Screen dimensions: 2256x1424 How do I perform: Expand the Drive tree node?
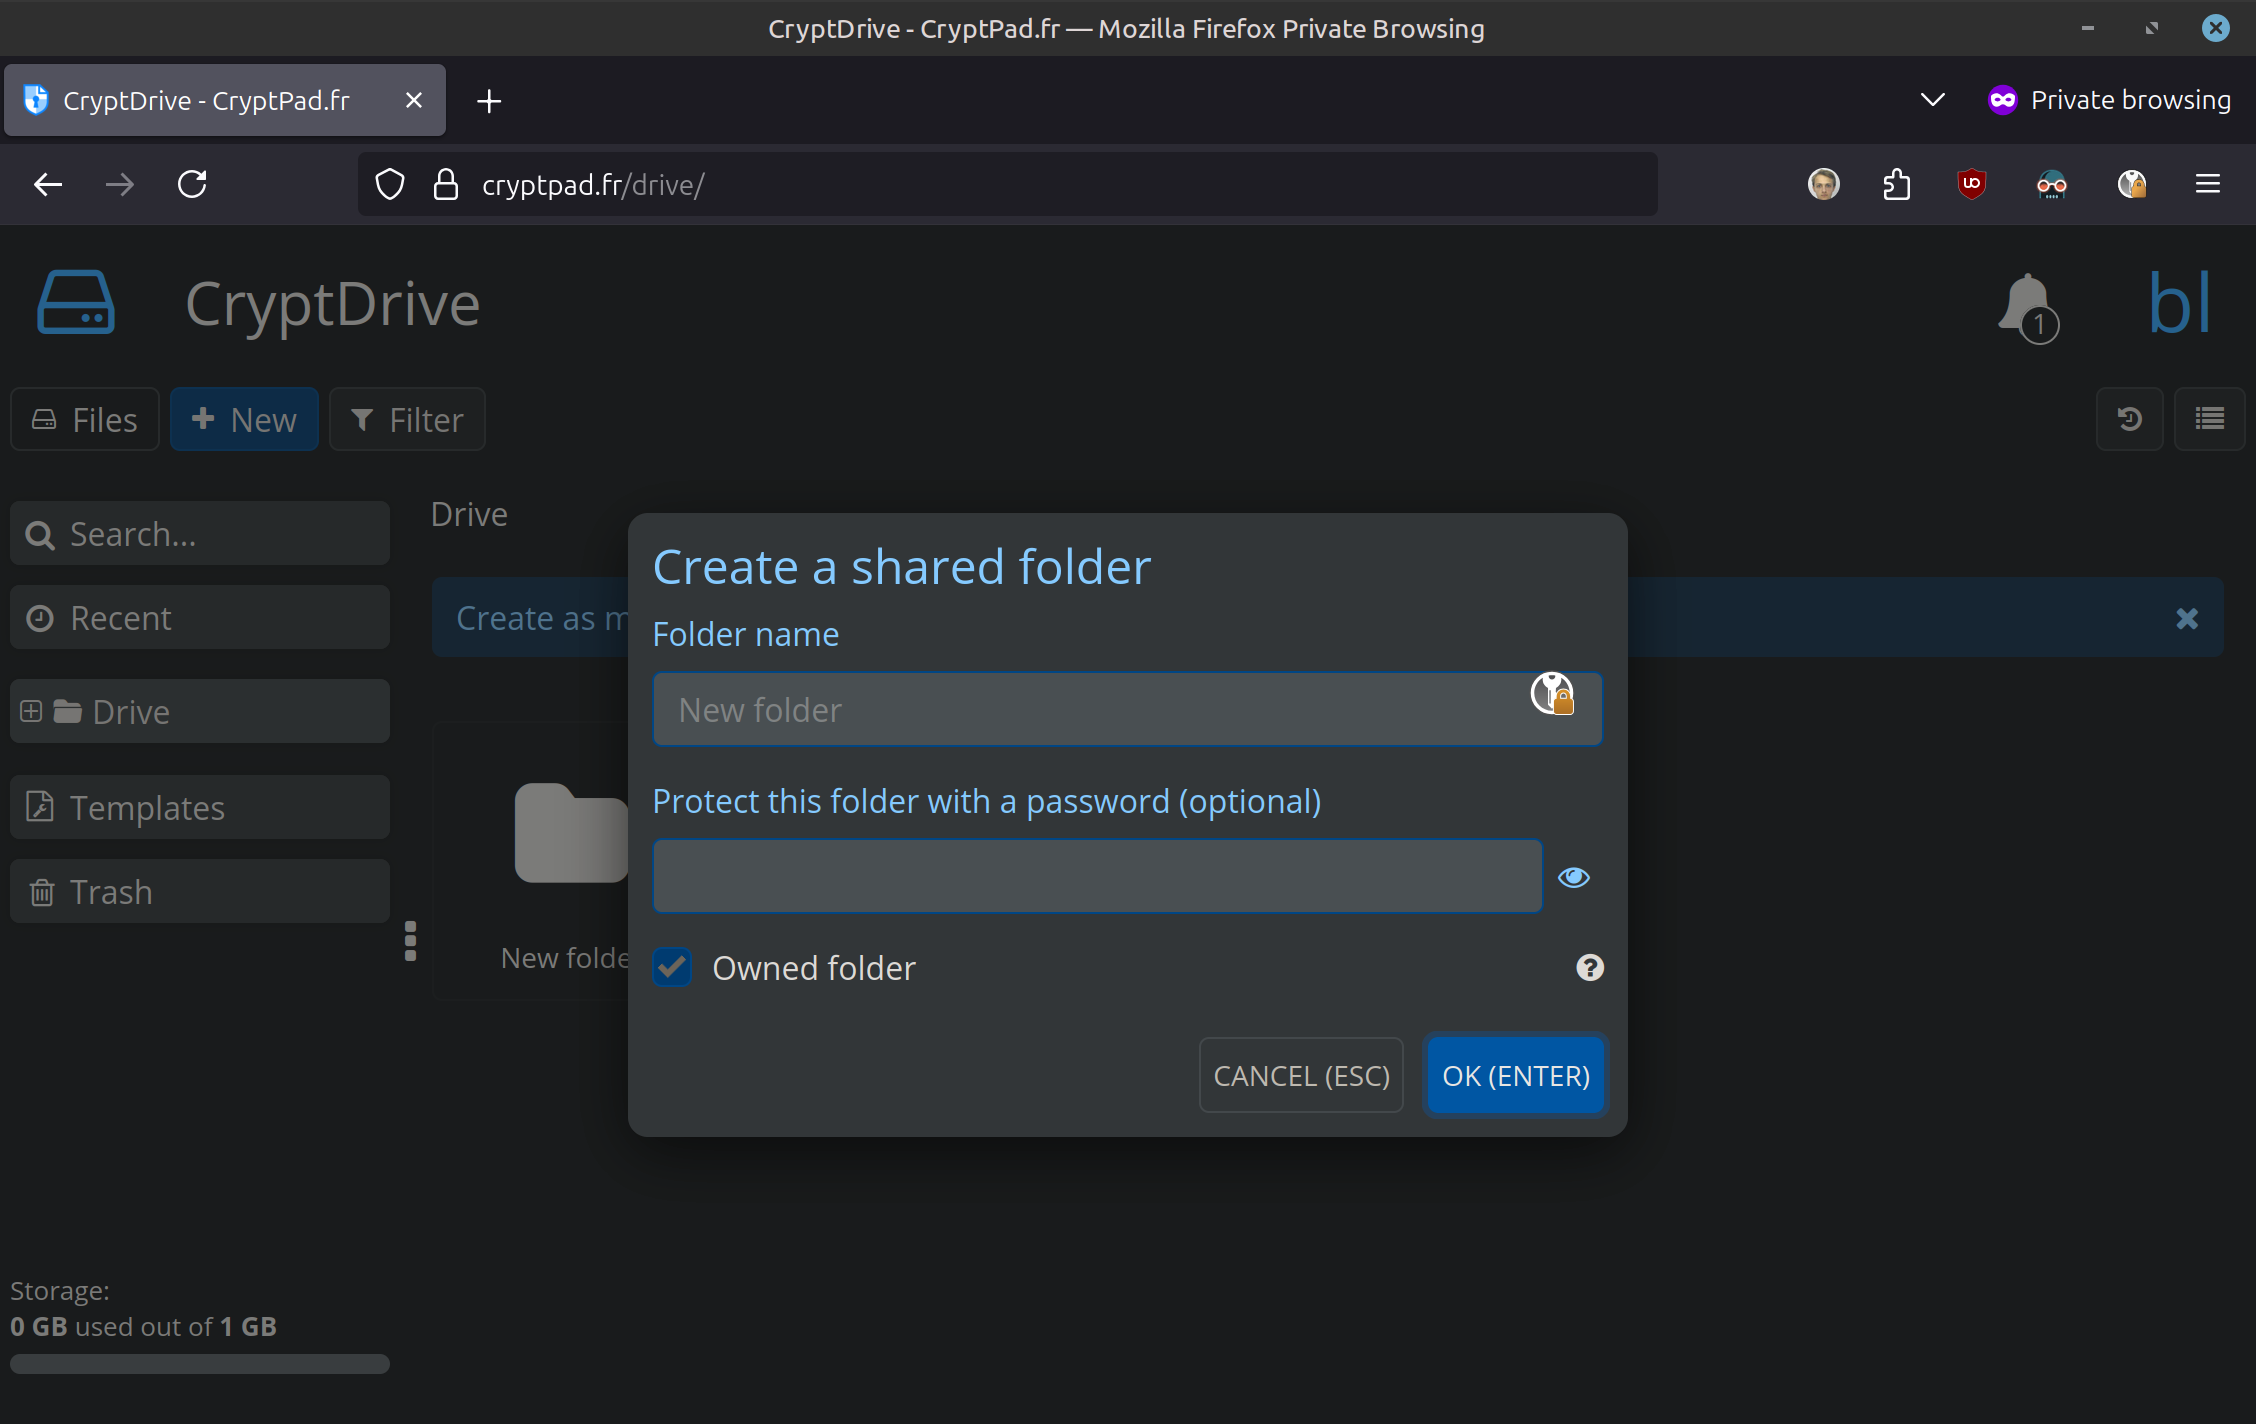31,711
